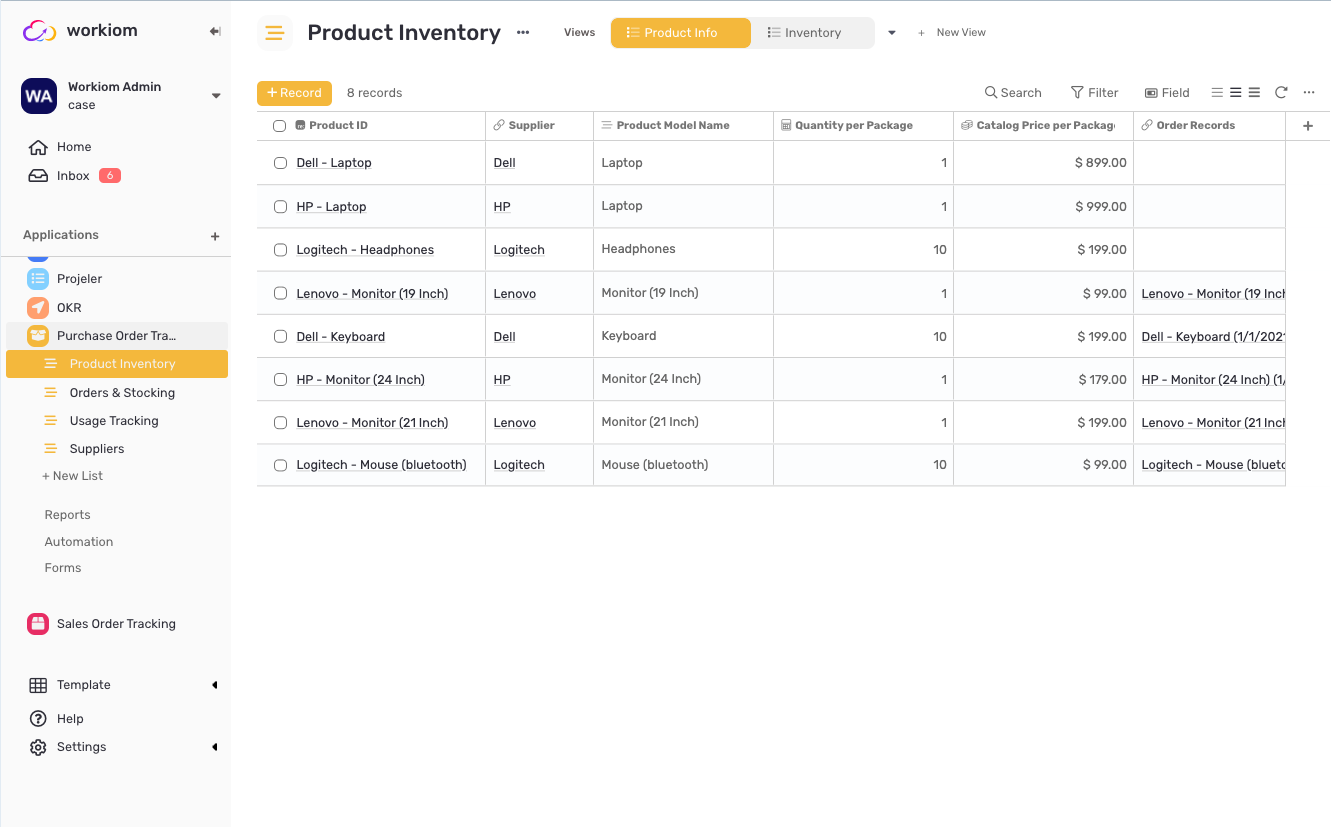Open the Product Inventory overflow menu

click(x=523, y=32)
